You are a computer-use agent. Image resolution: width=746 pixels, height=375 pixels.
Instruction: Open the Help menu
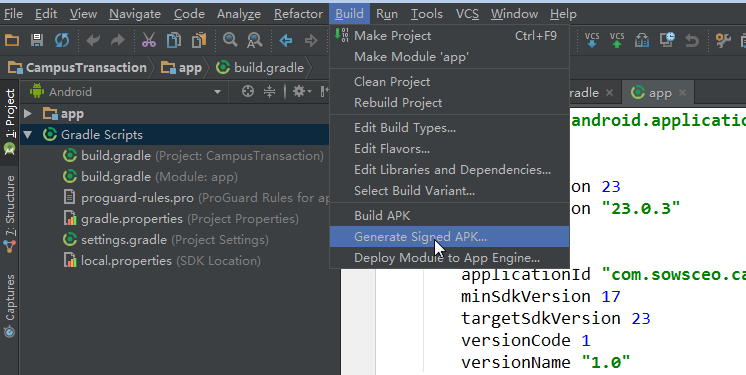click(563, 14)
